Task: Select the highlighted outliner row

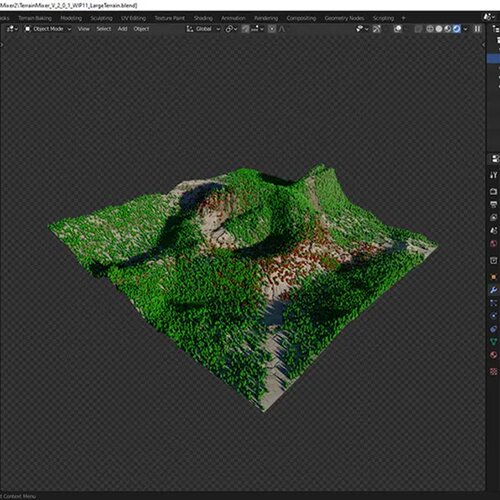Action: click(494, 58)
